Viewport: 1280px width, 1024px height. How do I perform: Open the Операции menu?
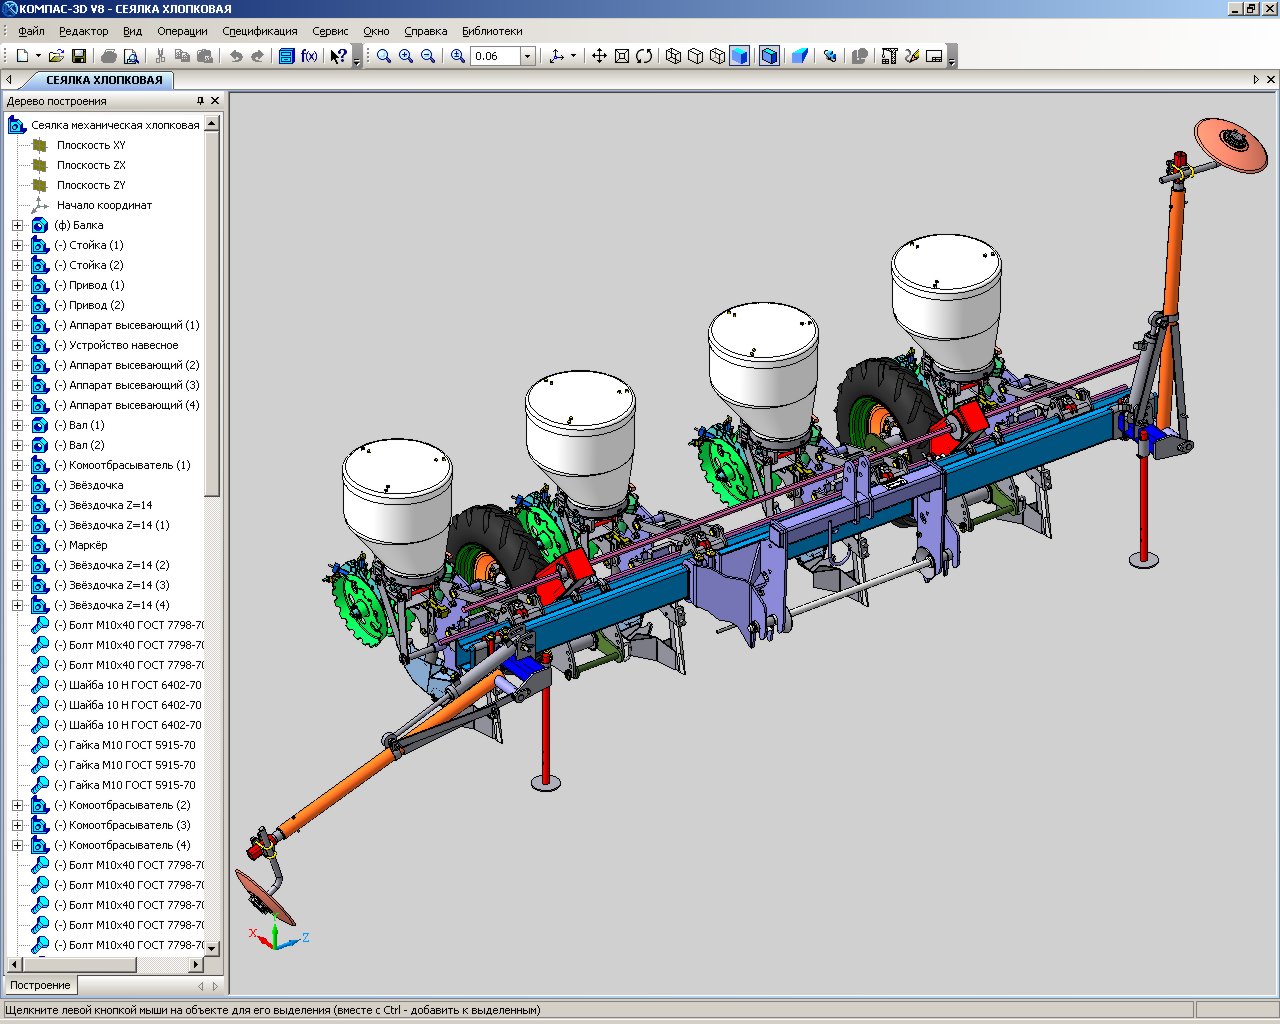[x=182, y=31]
